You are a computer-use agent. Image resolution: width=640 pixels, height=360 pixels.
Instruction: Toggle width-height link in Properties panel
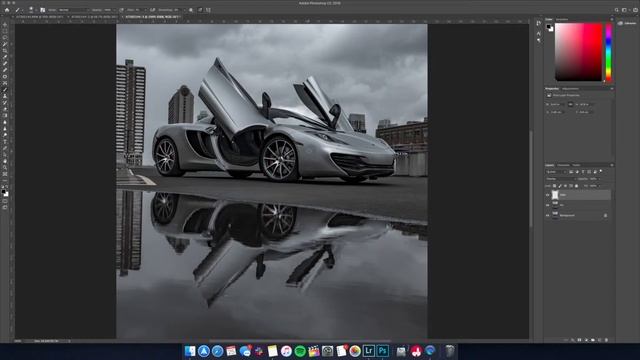(570, 104)
